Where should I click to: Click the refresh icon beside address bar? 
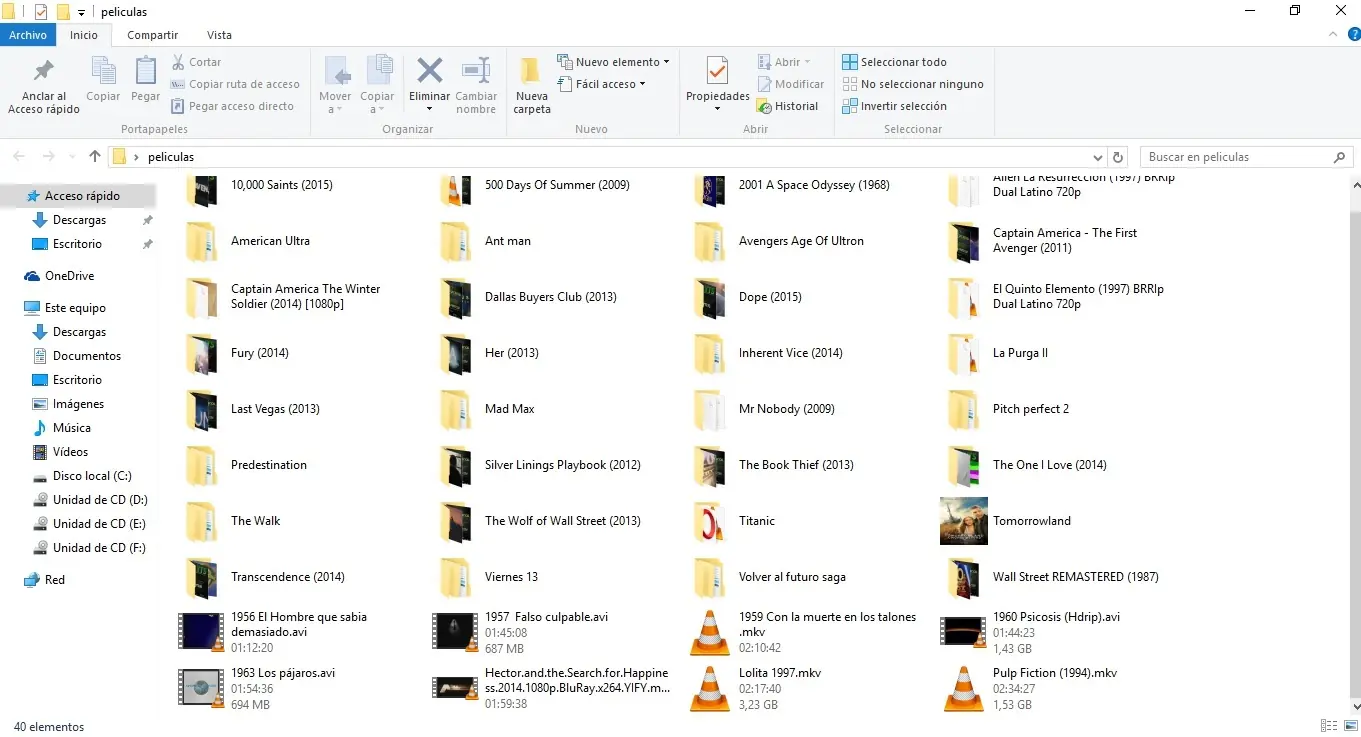click(1119, 157)
